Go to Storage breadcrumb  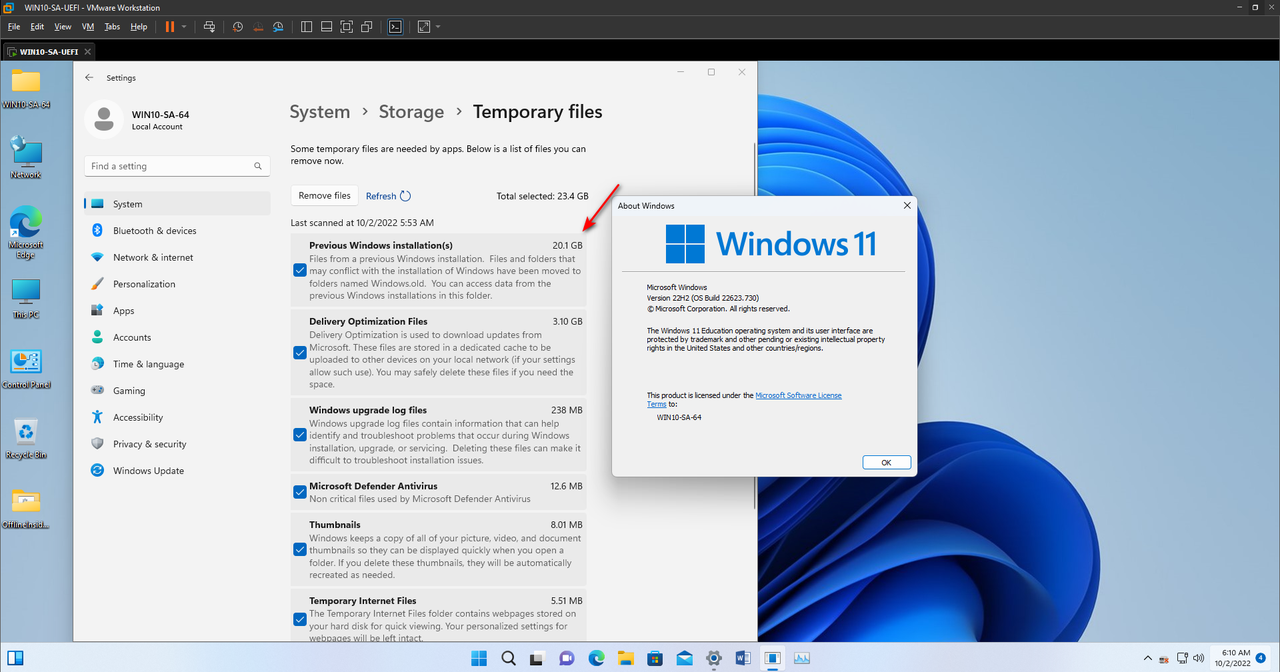click(x=411, y=112)
